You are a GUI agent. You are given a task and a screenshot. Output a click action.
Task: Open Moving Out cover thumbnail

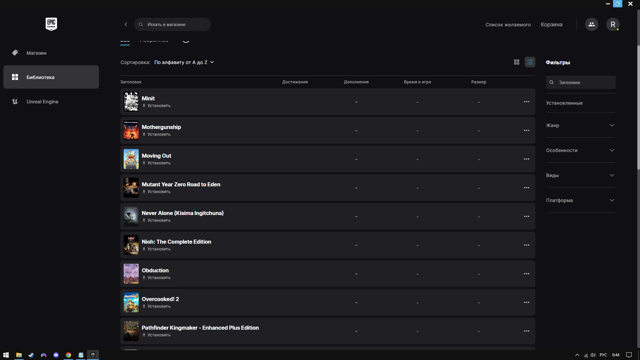click(x=131, y=159)
